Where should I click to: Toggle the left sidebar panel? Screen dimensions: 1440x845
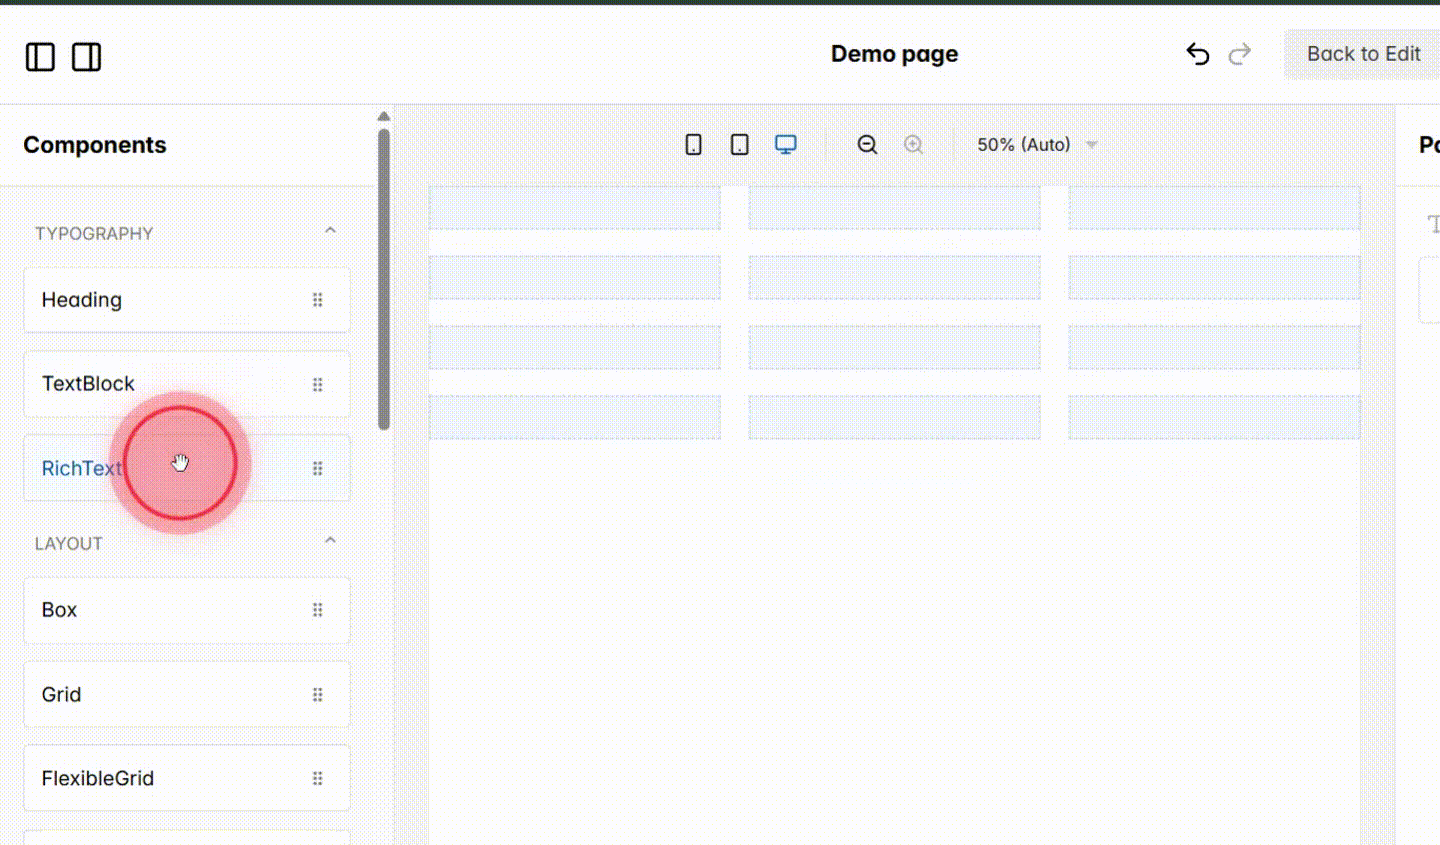40,57
